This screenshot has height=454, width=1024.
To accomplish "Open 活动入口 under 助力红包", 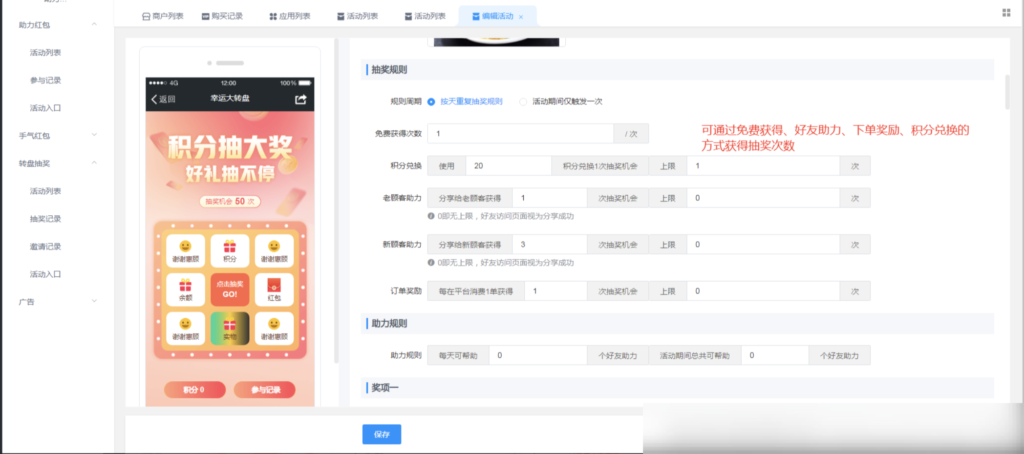I will tap(46, 108).
